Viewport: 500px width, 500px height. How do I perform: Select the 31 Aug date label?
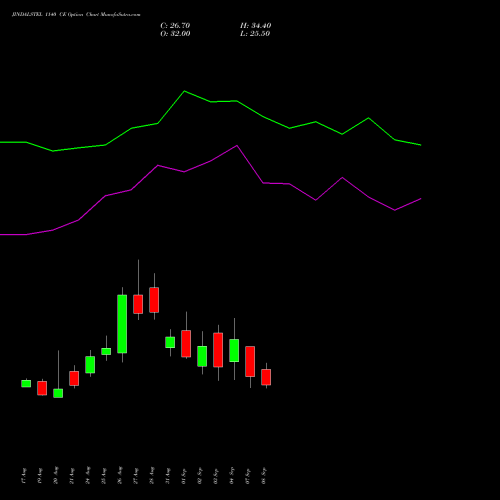tap(168, 476)
